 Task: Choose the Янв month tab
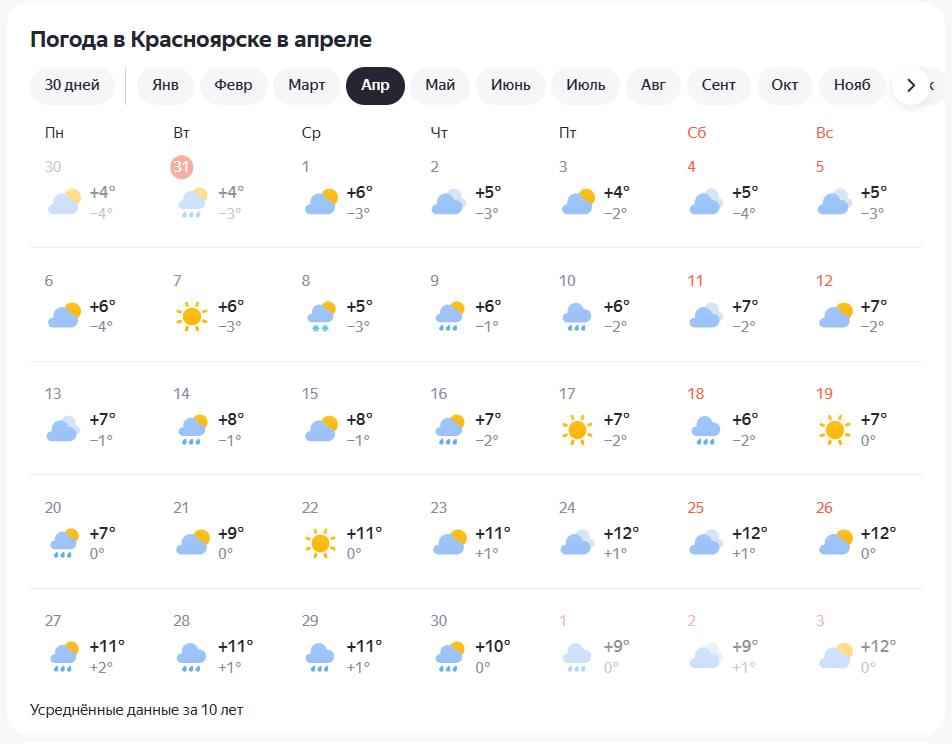[x=165, y=85]
